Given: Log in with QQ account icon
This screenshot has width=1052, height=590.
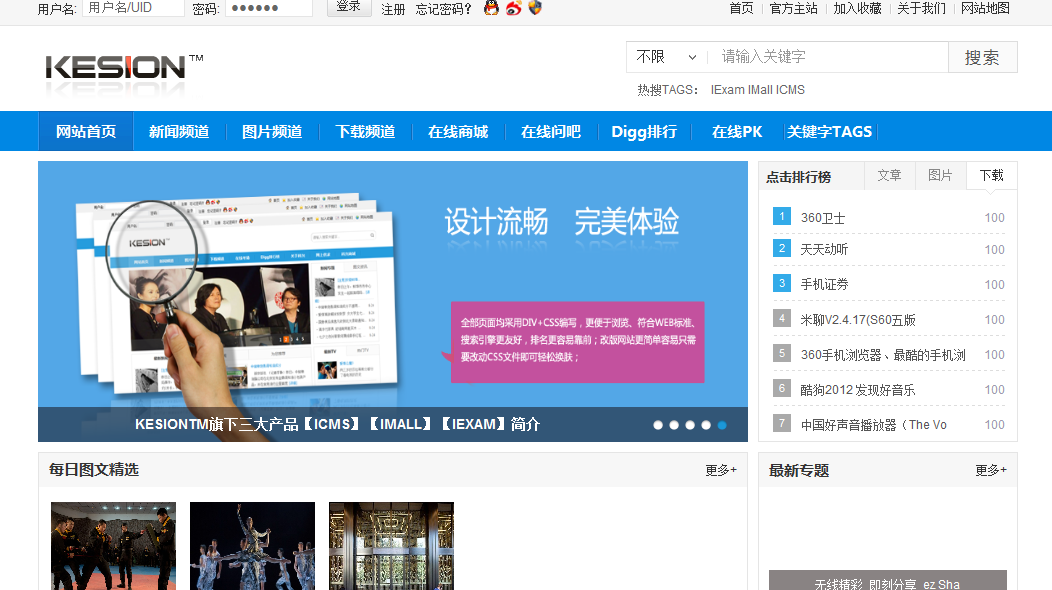Looking at the screenshot, I should (x=491, y=8).
